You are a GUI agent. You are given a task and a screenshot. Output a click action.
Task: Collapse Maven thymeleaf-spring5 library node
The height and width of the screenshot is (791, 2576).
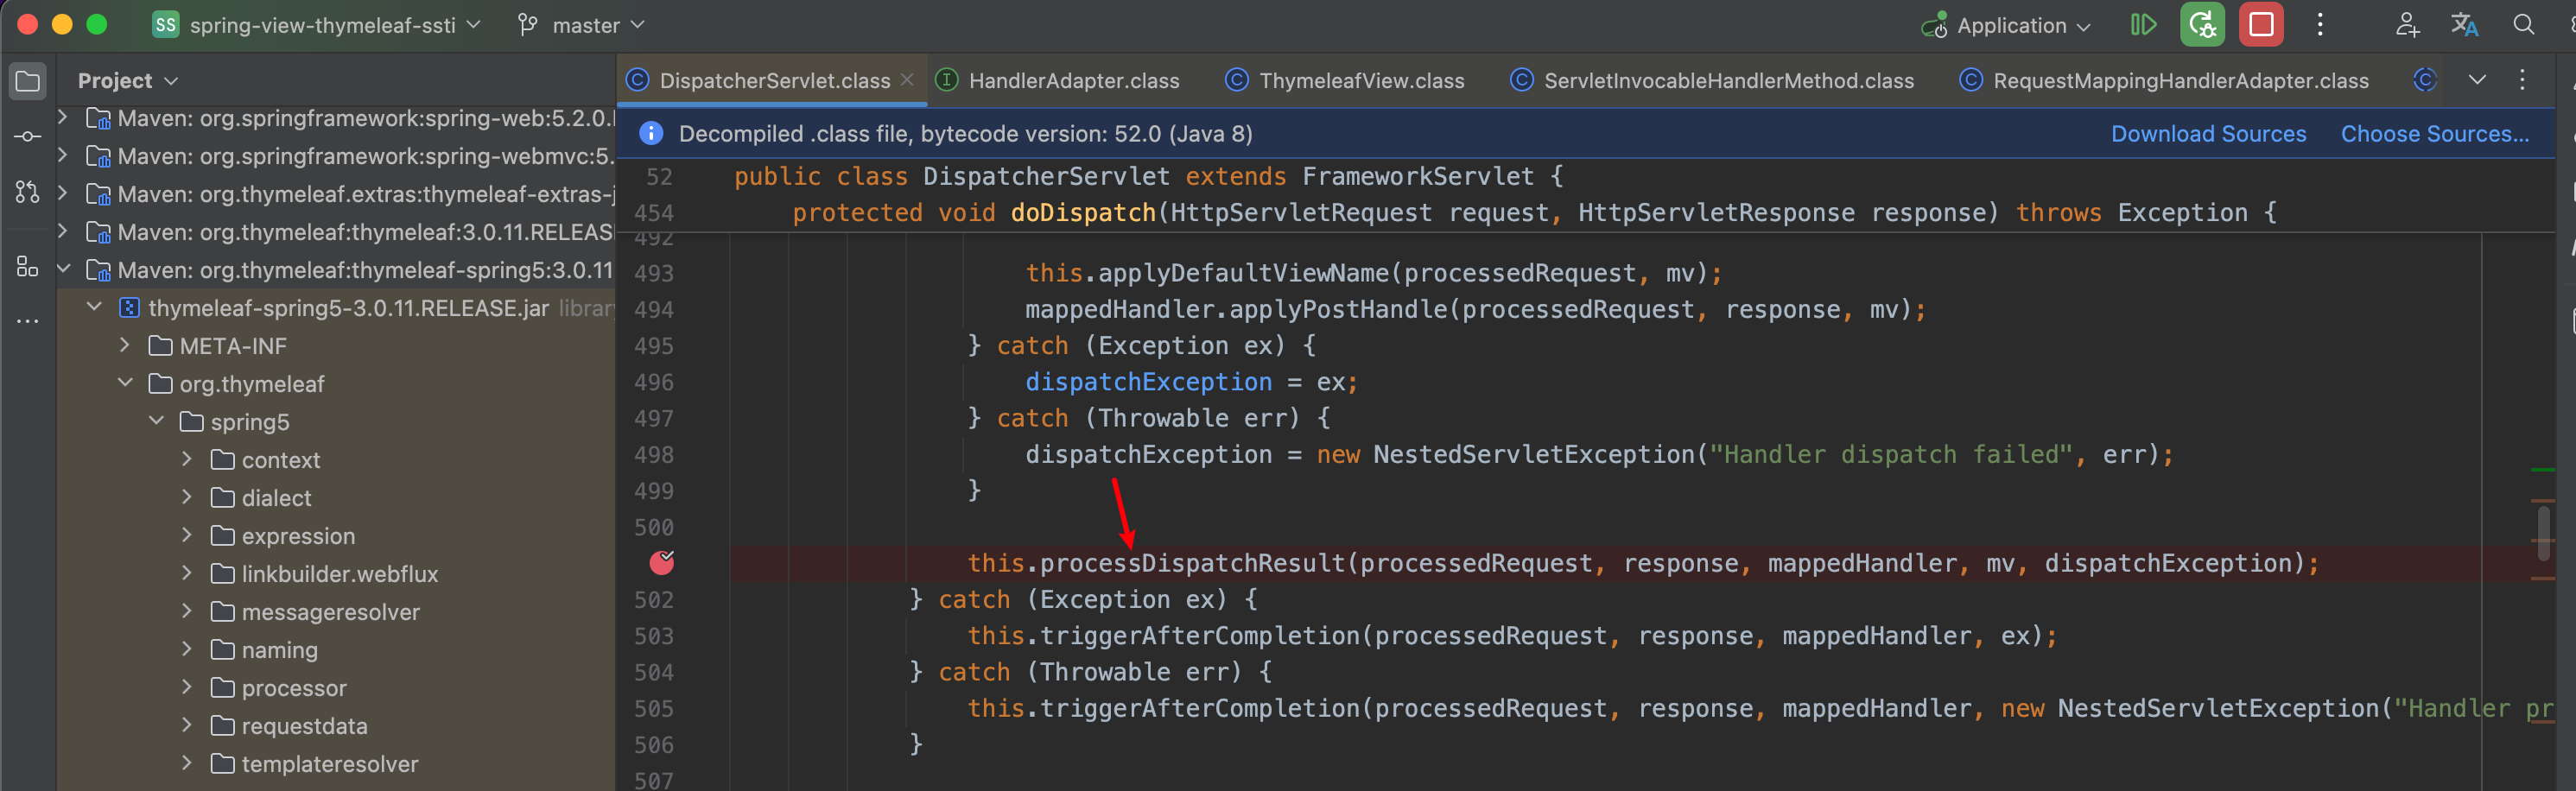(63, 270)
